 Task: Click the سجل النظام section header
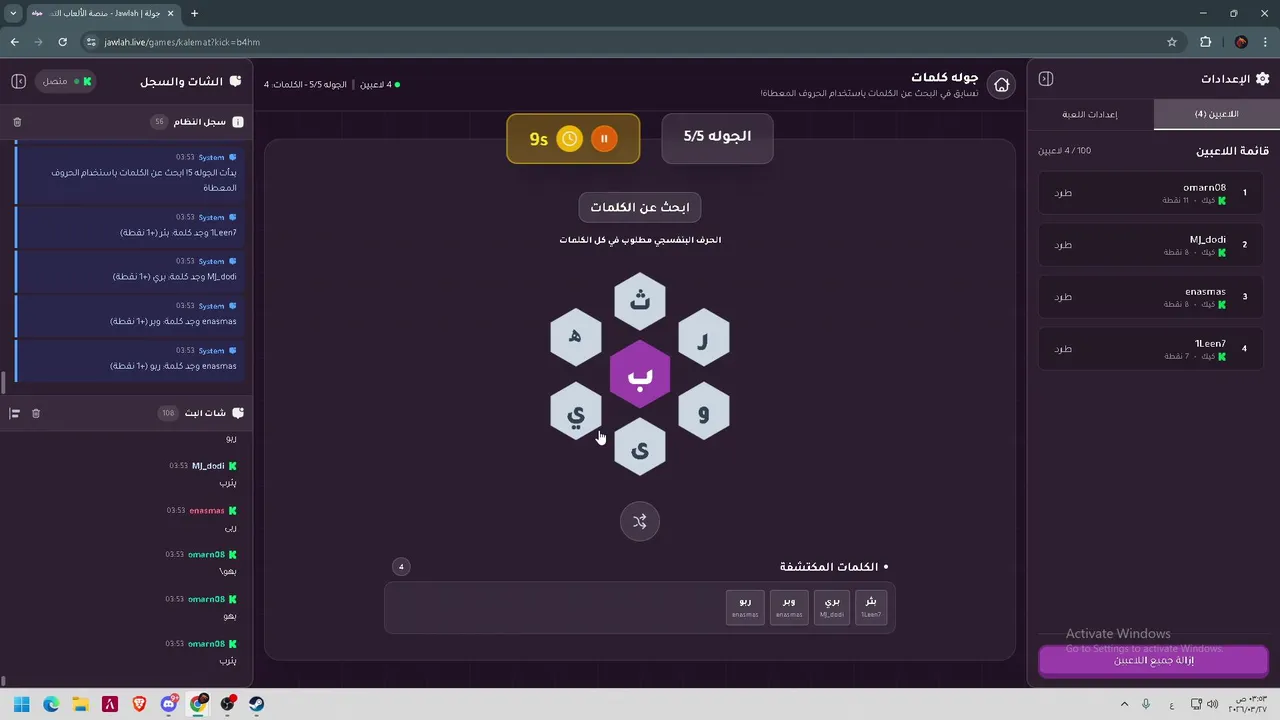[200, 122]
